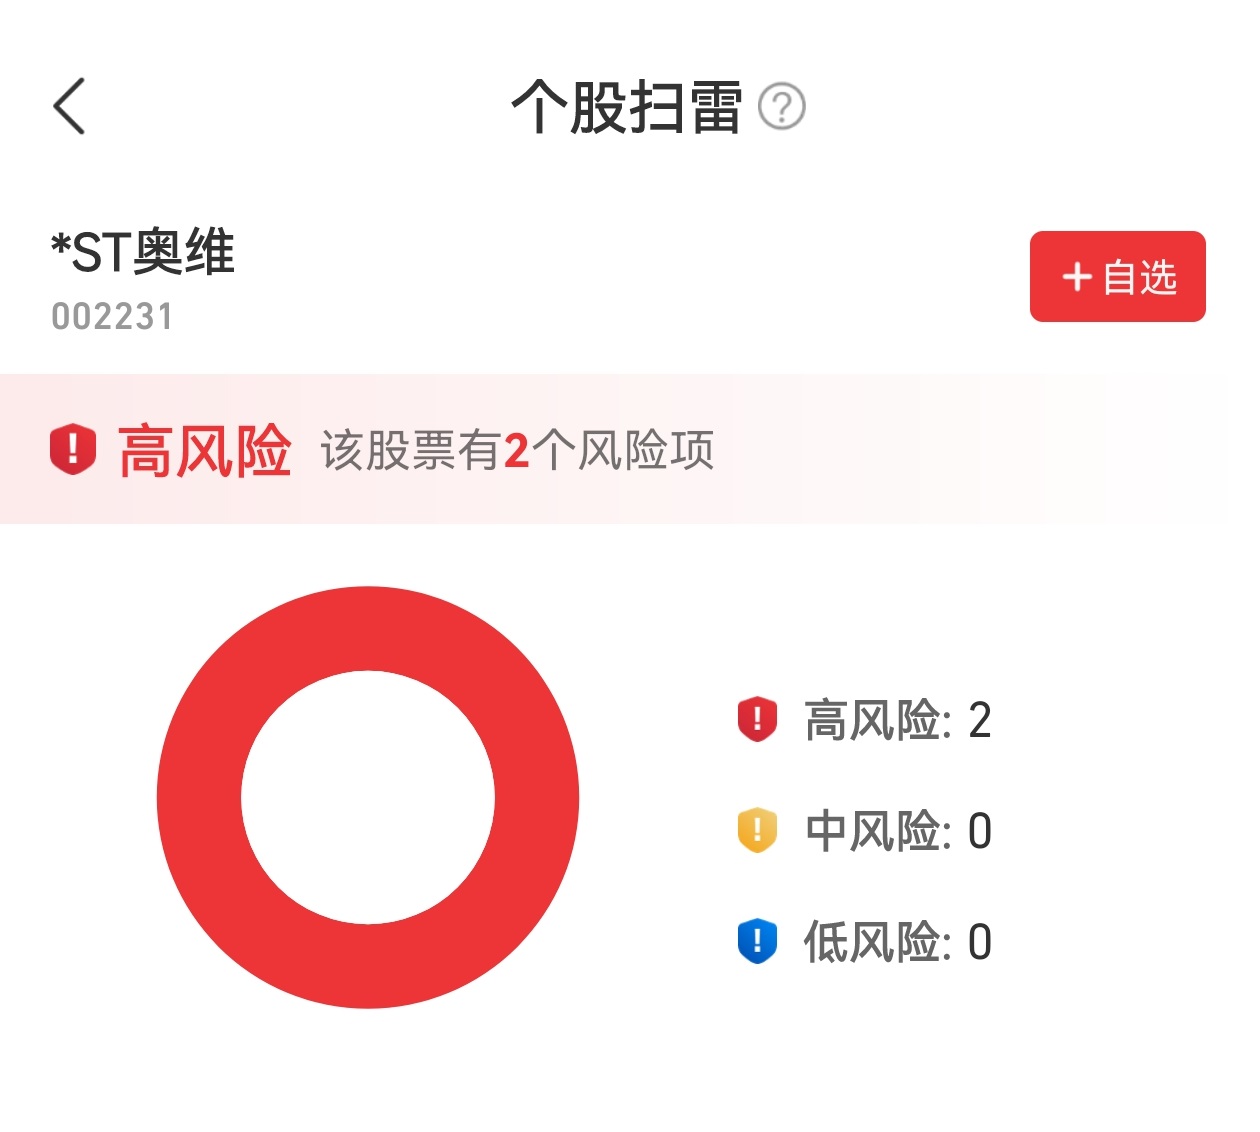This screenshot has width=1260, height=1132.
Task: Select the 低风险: 0 legend entry
Action: click(x=897, y=942)
